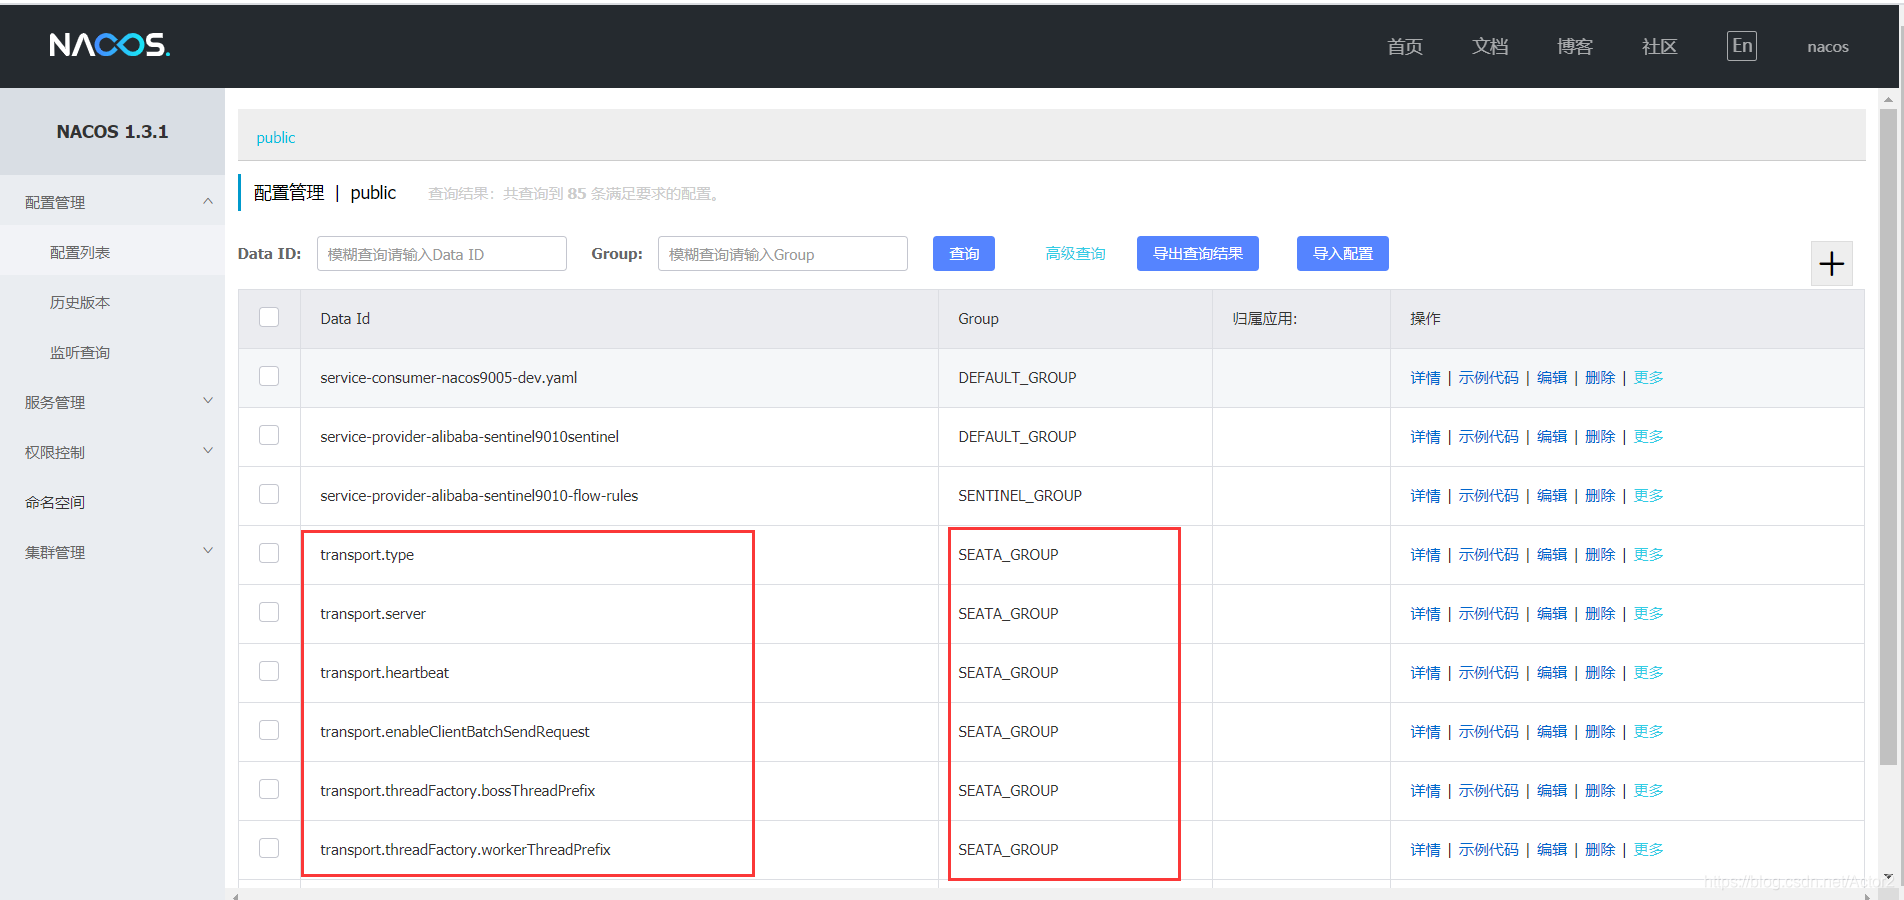
Task: Click 导入配置 button
Action: 1343,254
